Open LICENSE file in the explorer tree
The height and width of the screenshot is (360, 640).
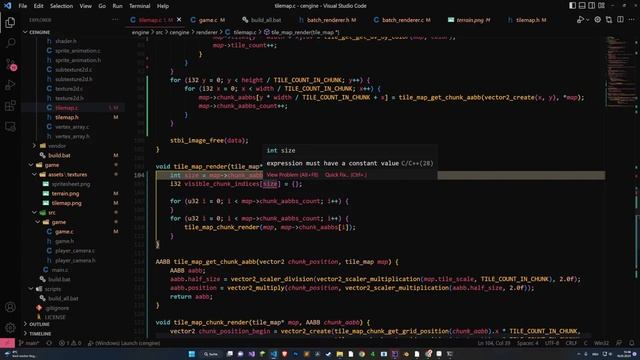coord(55,317)
